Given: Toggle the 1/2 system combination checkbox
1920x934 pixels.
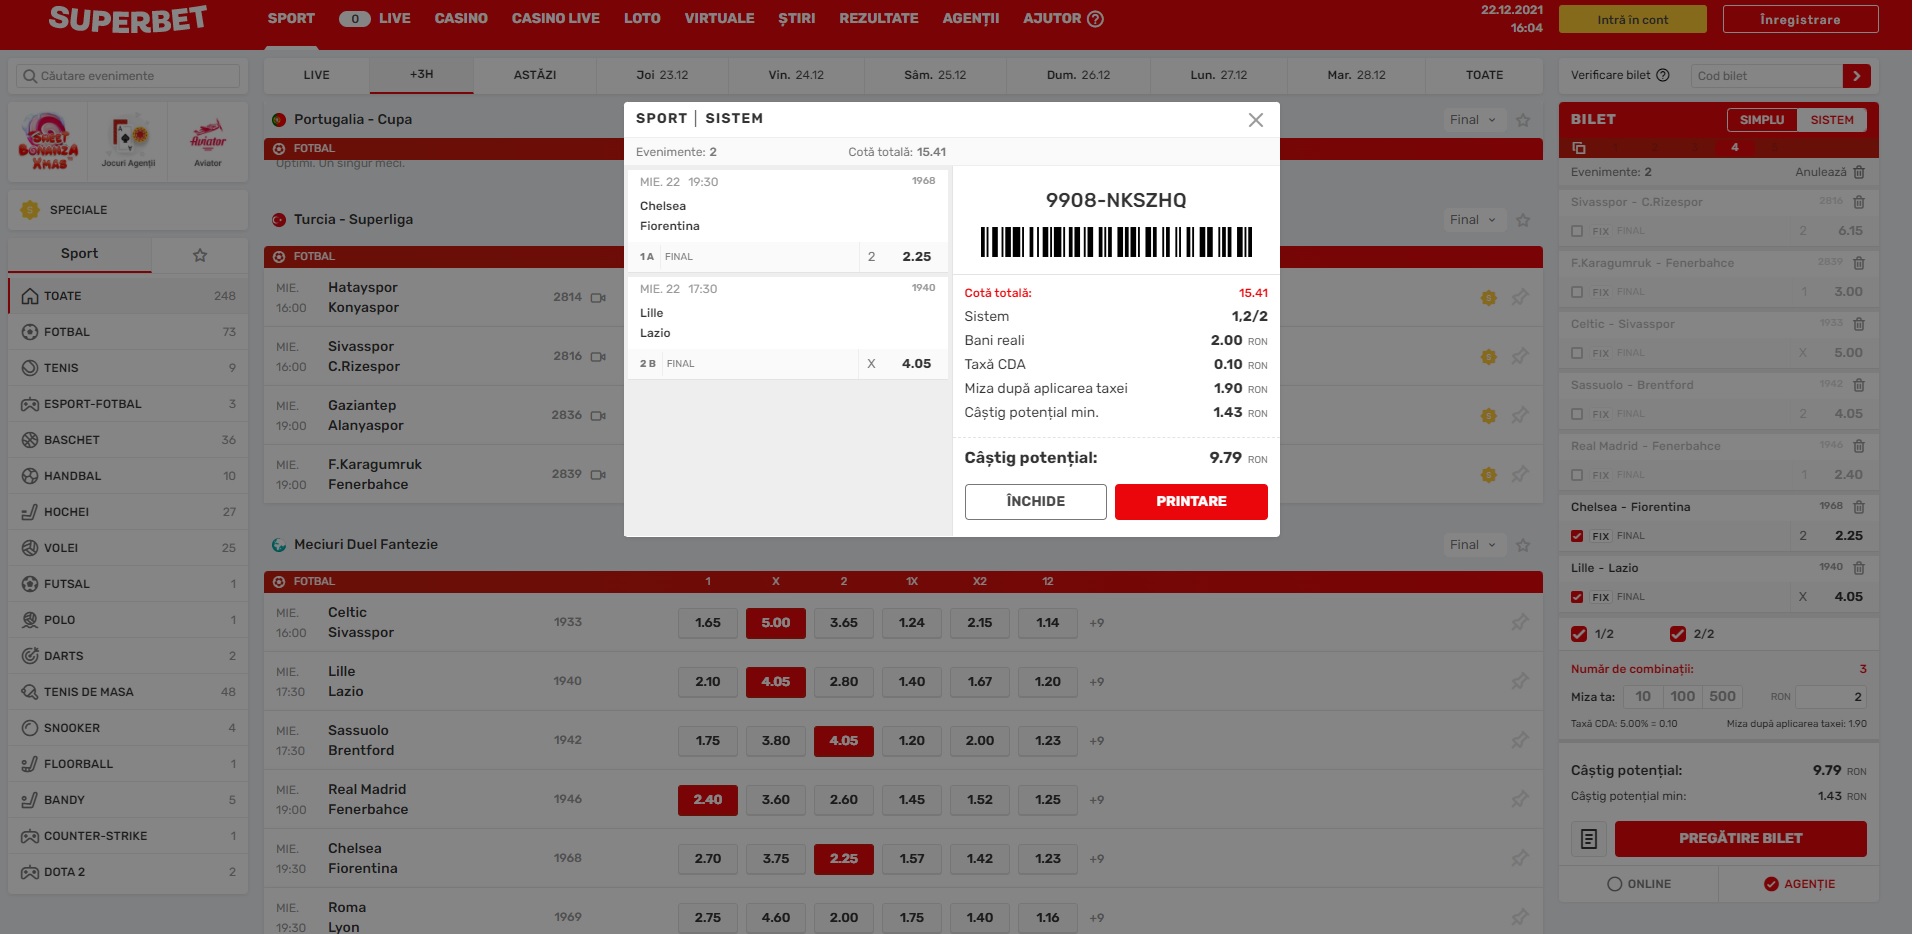Looking at the screenshot, I should click(x=1579, y=634).
